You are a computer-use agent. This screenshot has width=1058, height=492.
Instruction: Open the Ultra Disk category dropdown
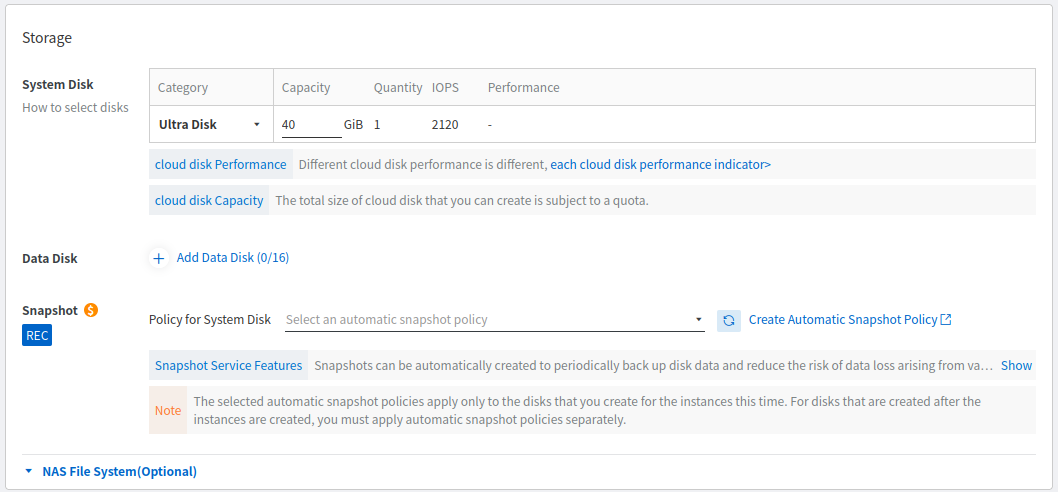coord(209,125)
